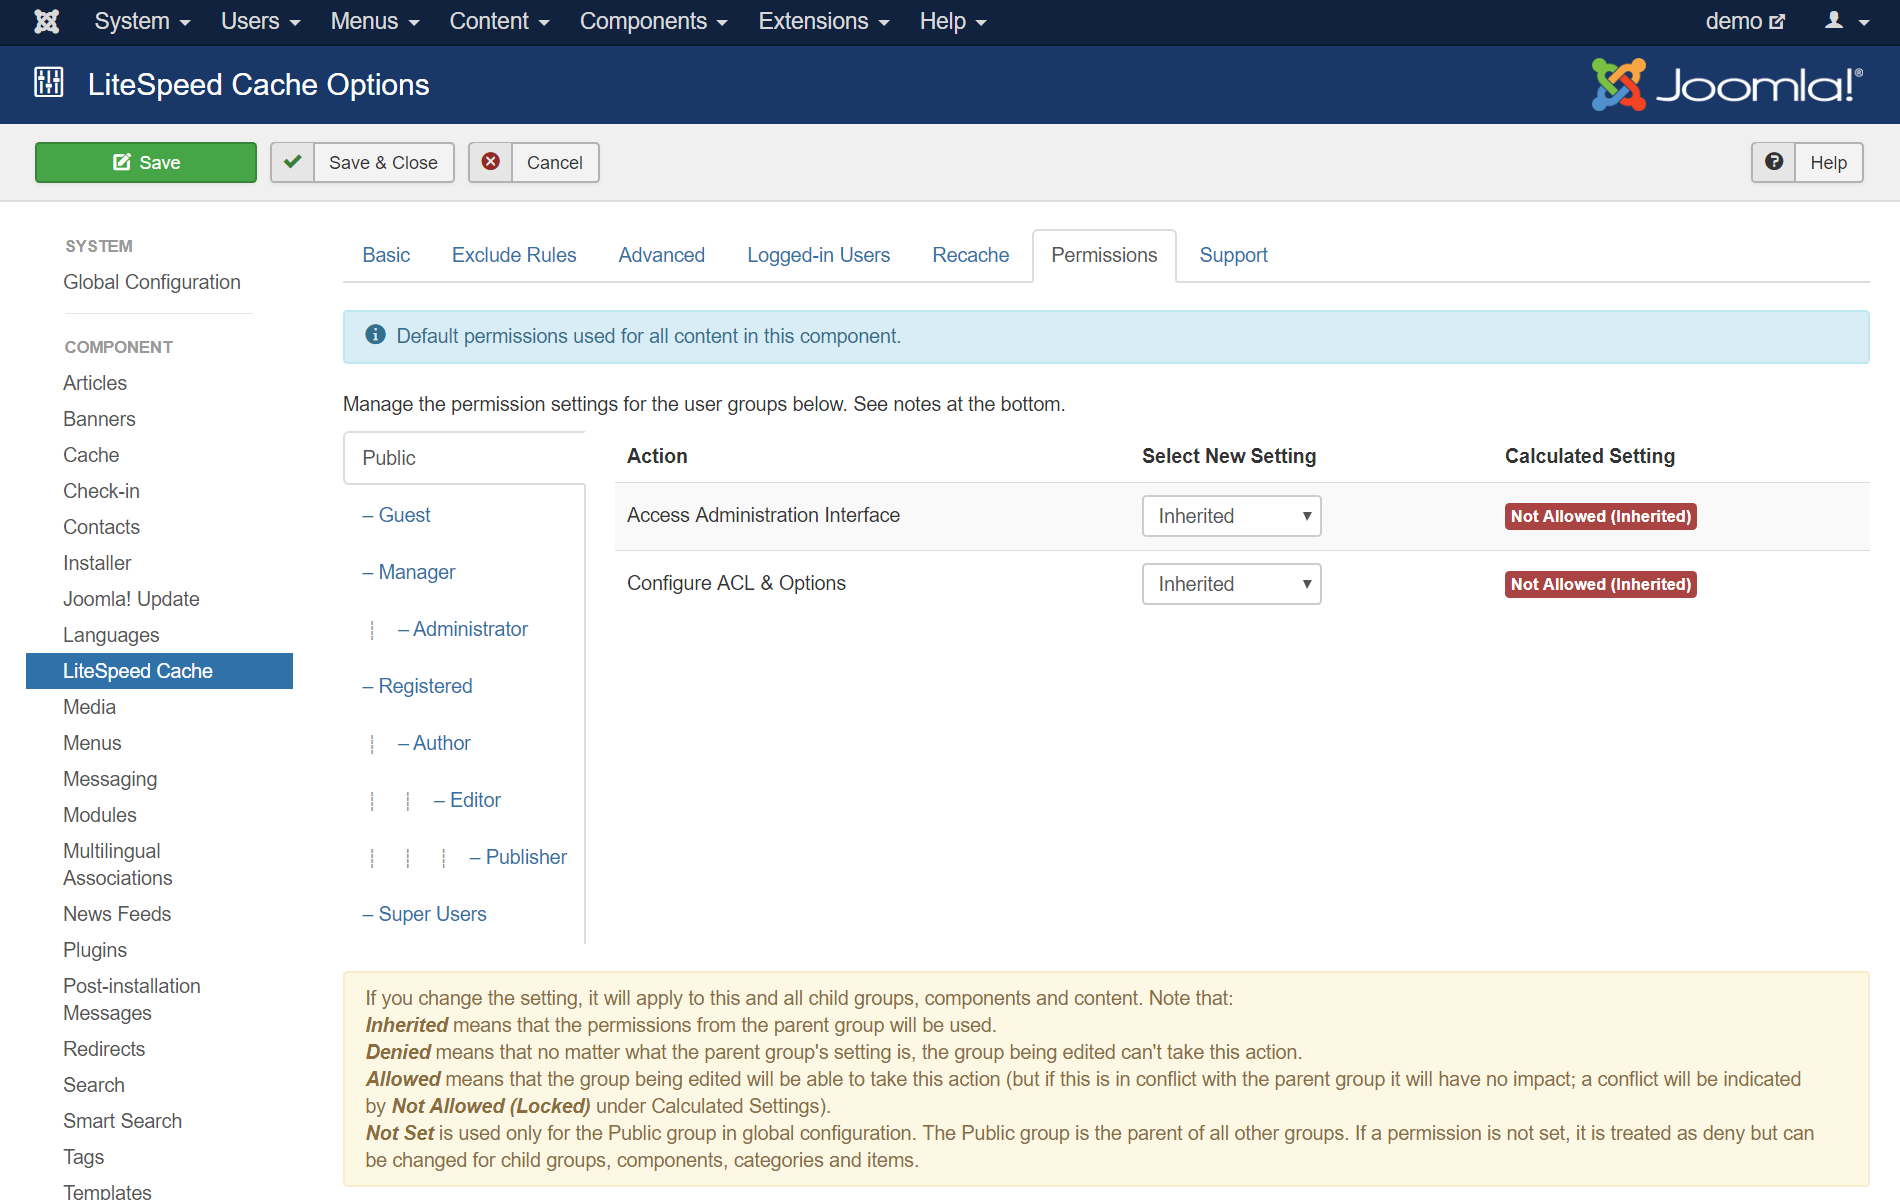1900x1200 pixels.
Task: Open Configure ACL & Options setting dropdown
Action: tap(1231, 584)
